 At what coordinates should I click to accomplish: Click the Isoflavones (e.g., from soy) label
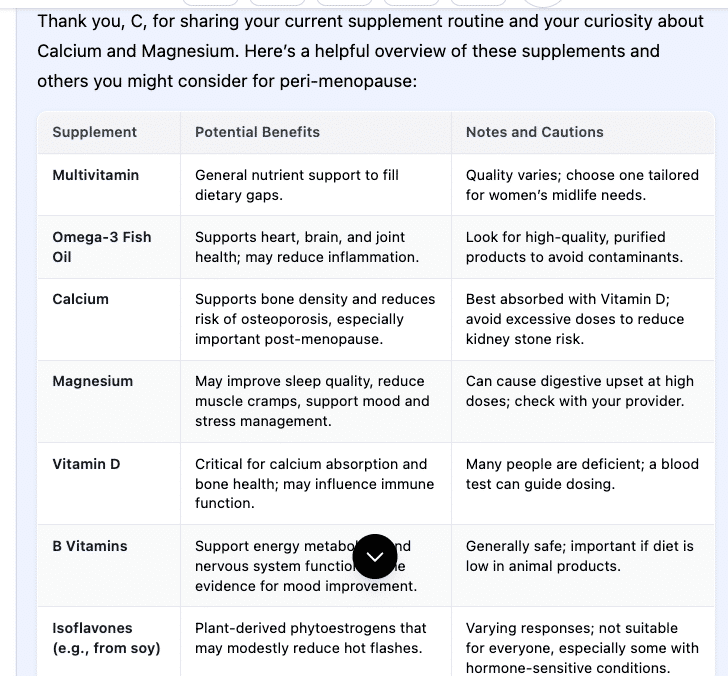click(x=106, y=638)
